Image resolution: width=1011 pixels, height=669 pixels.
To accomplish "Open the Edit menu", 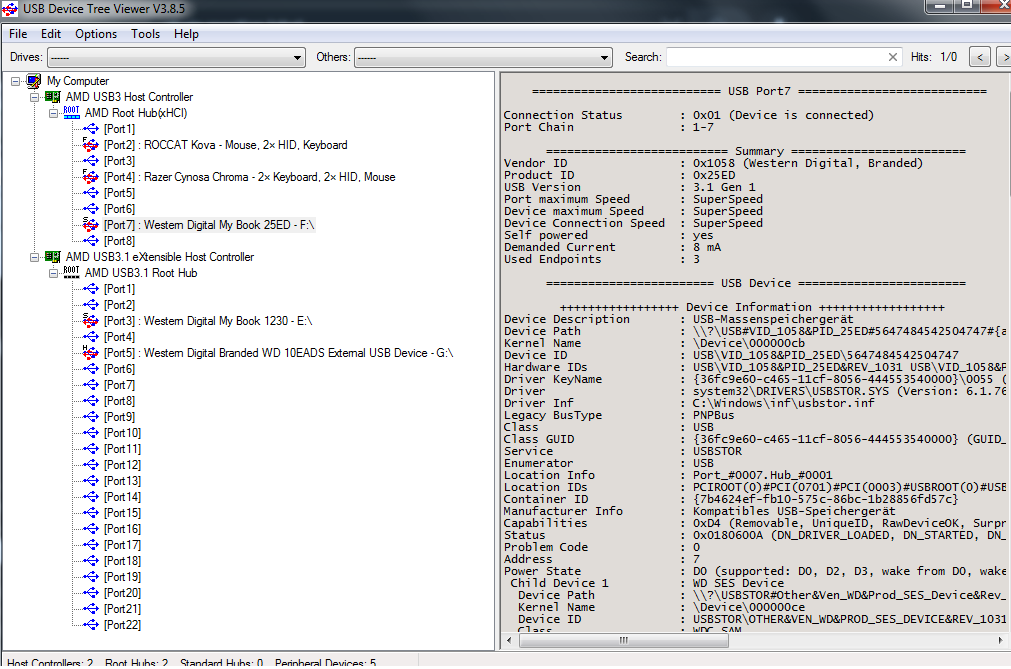I will [51, 34].
